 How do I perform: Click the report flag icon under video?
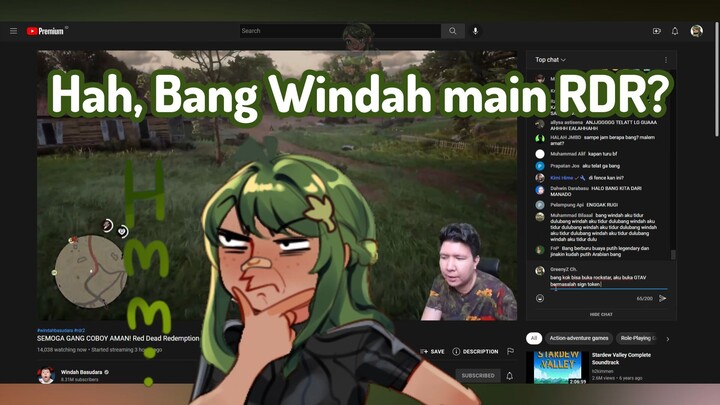[510, 351]
